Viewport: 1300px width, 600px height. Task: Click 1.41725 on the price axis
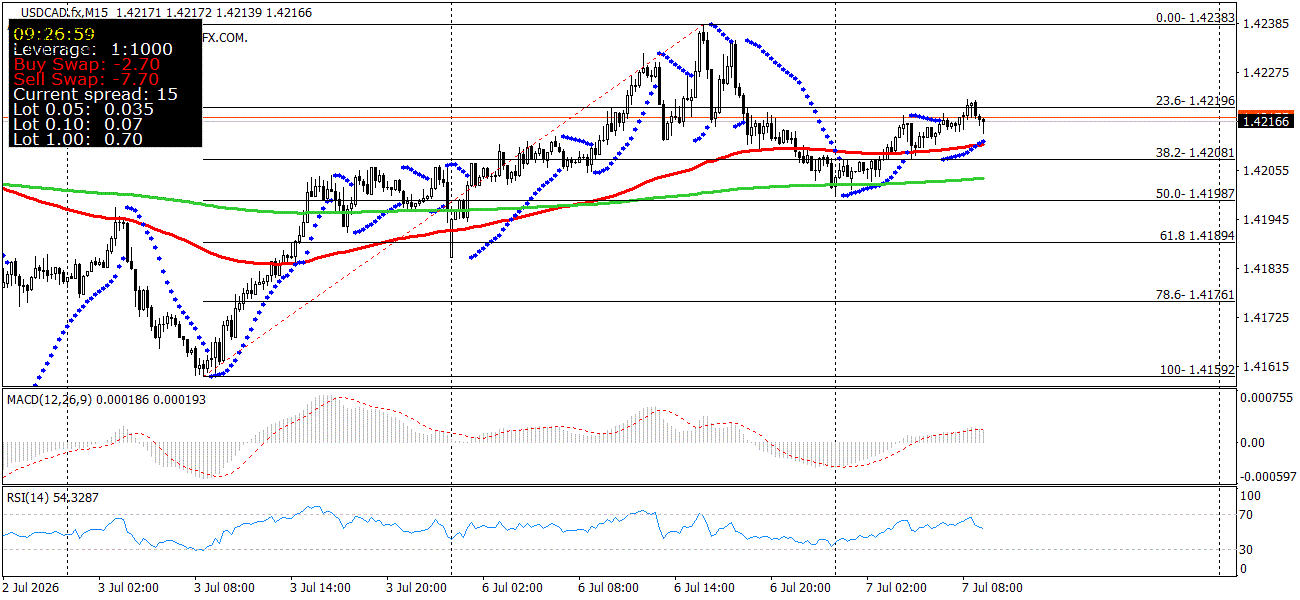[x=1266, y=318]
